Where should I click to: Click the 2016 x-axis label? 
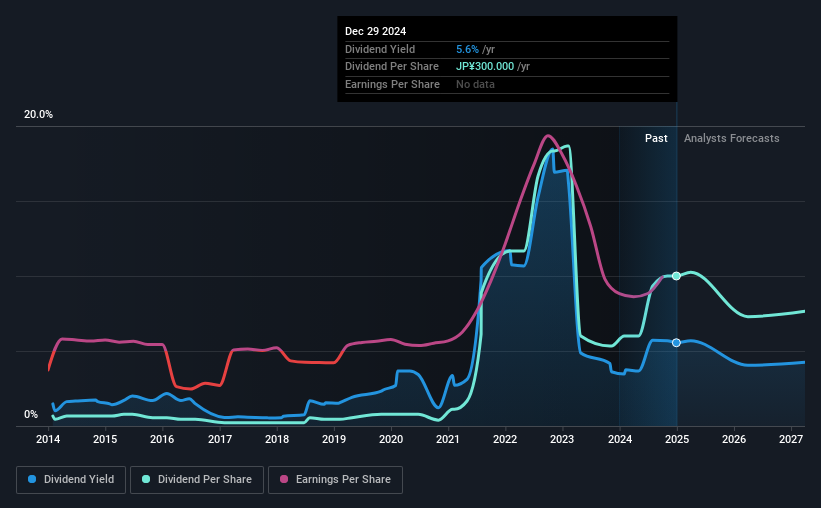pos(162,439)
